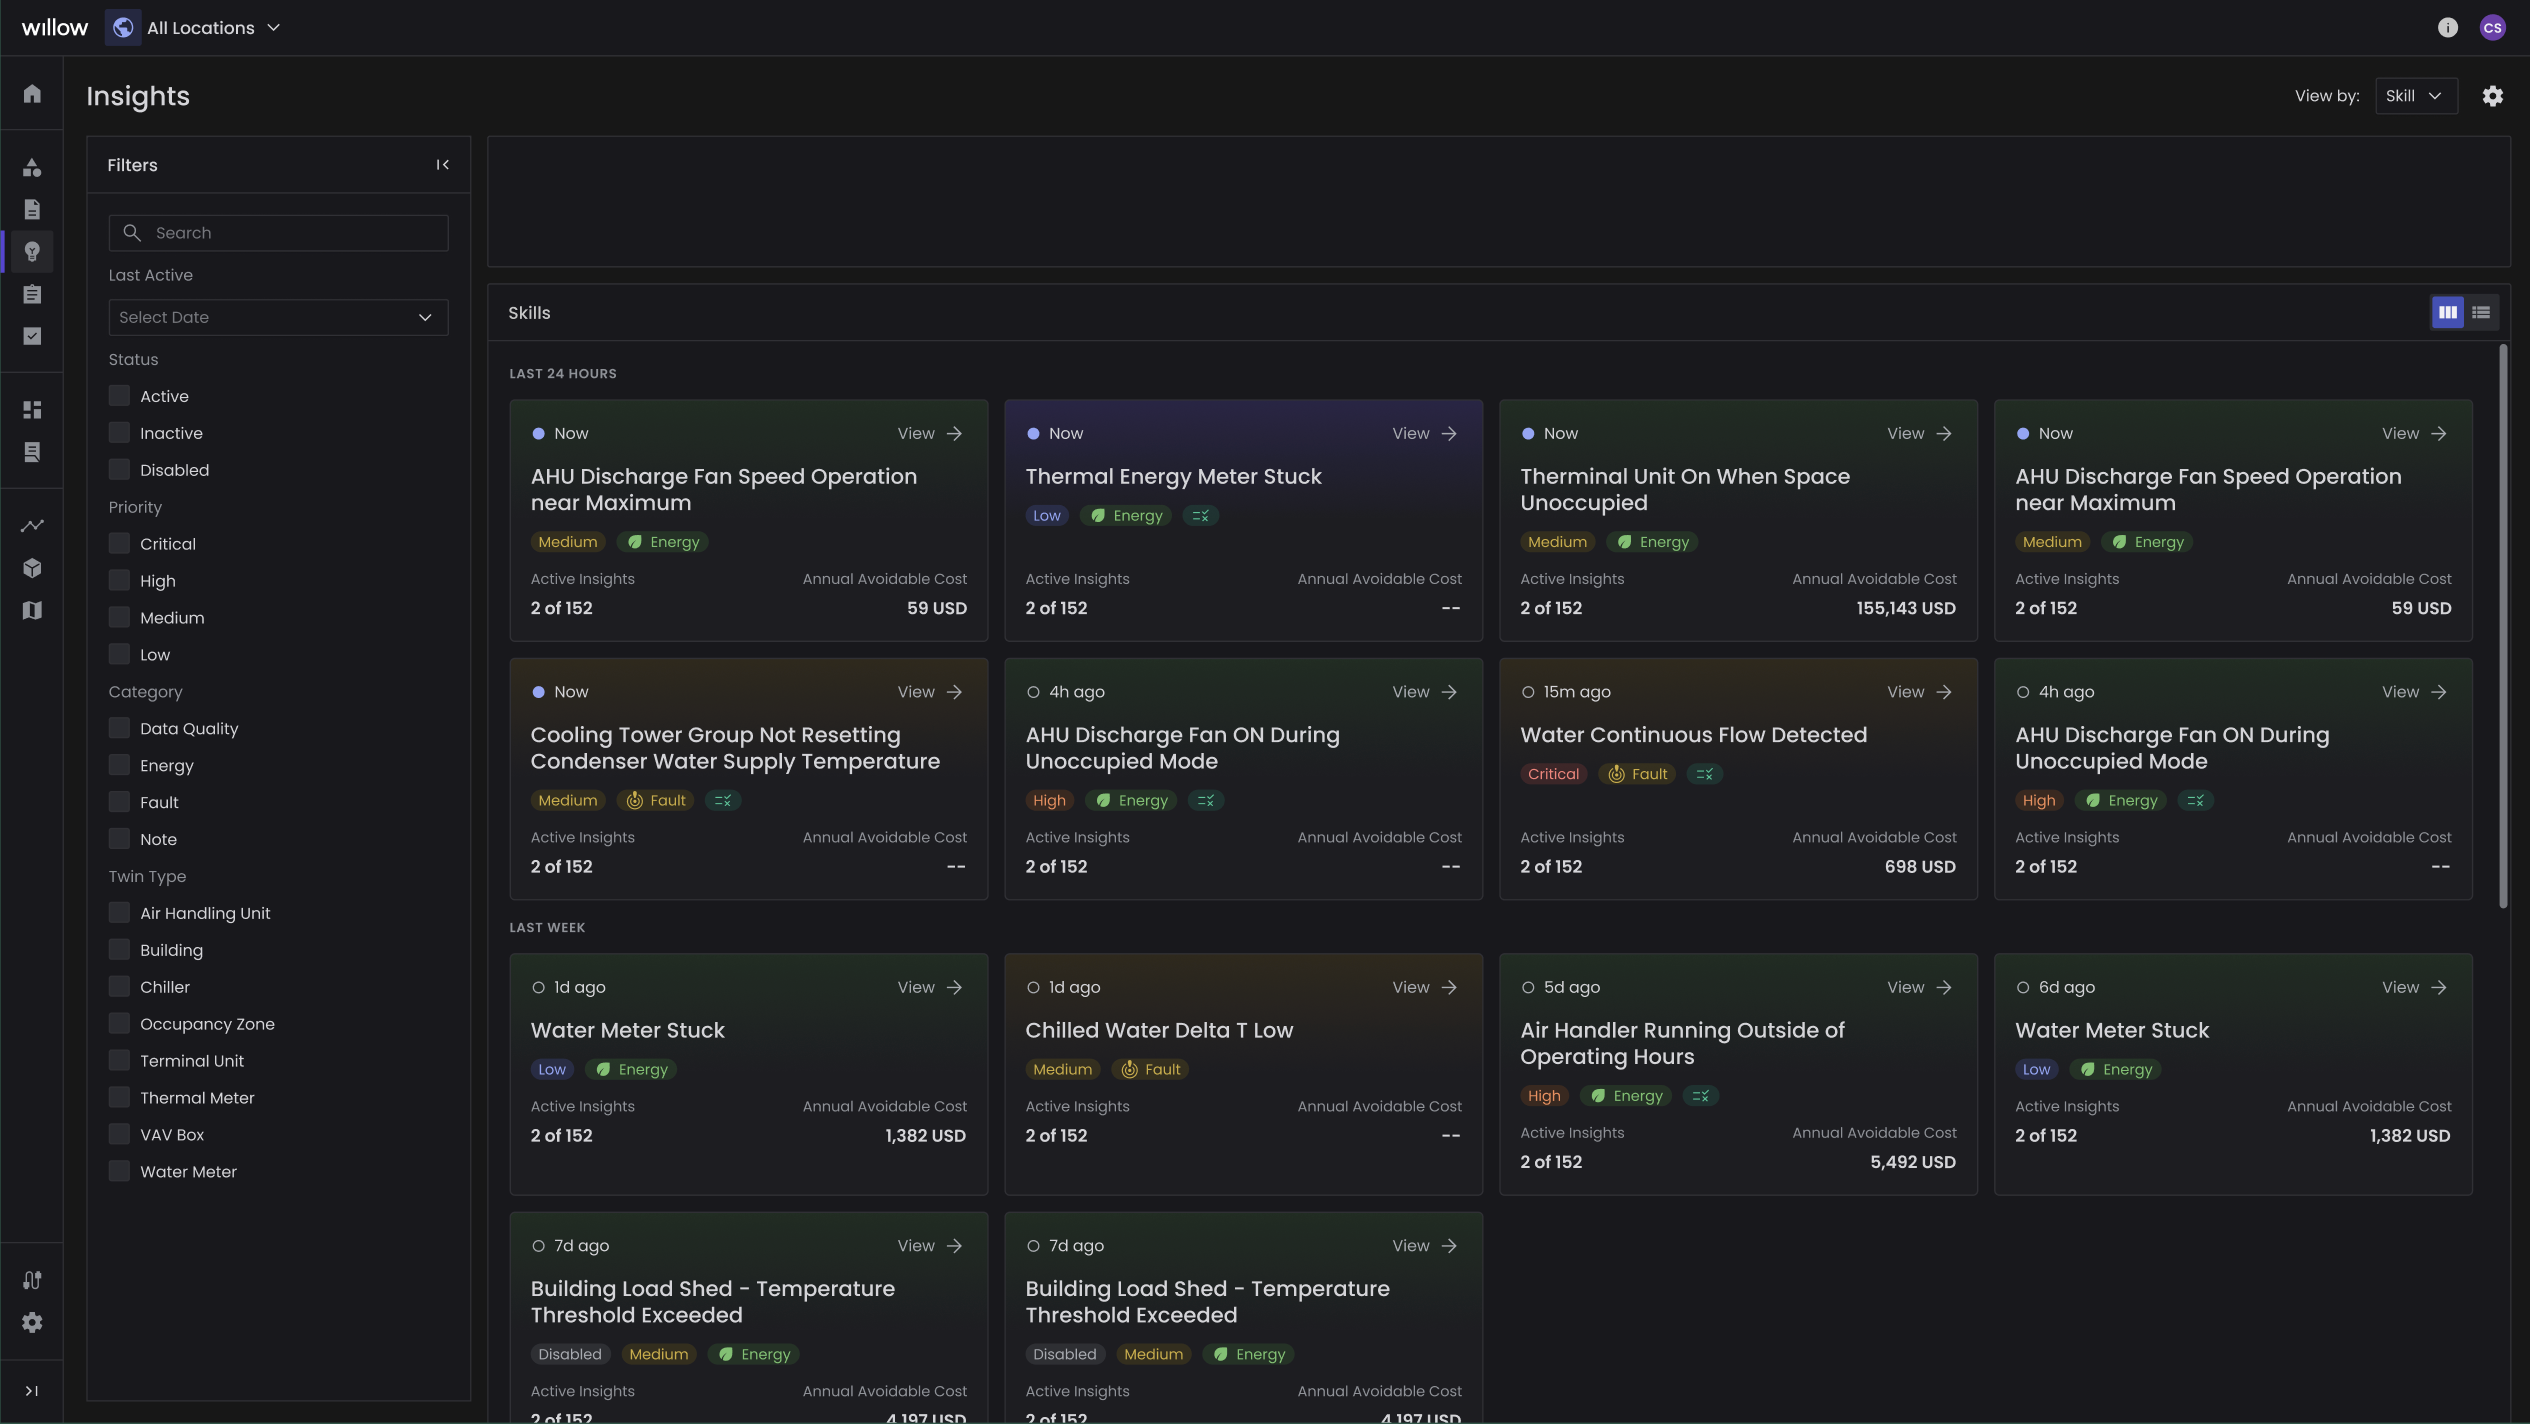The height and width of the screenshot is (1424, 2530).
Task: Enable the Critical priority filter
Action: coord(118,542)
